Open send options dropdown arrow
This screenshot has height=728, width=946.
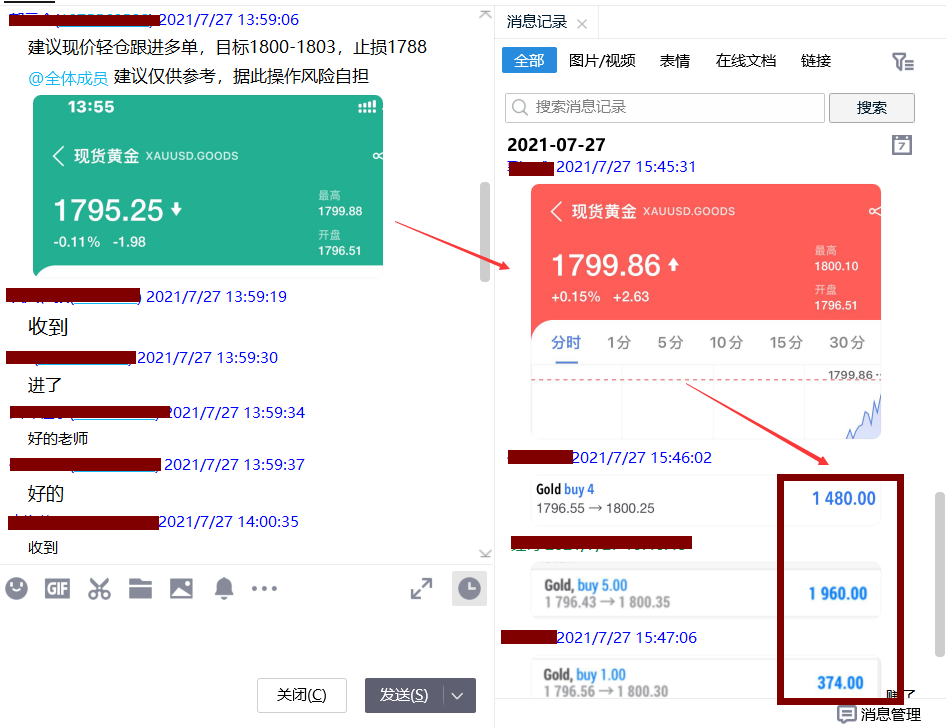click(458, 695)
